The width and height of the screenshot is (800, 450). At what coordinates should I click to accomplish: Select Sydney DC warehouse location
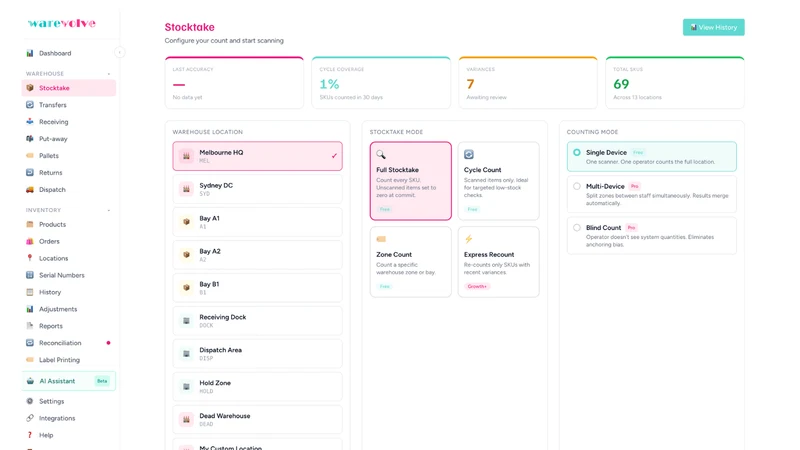point(258,189)
